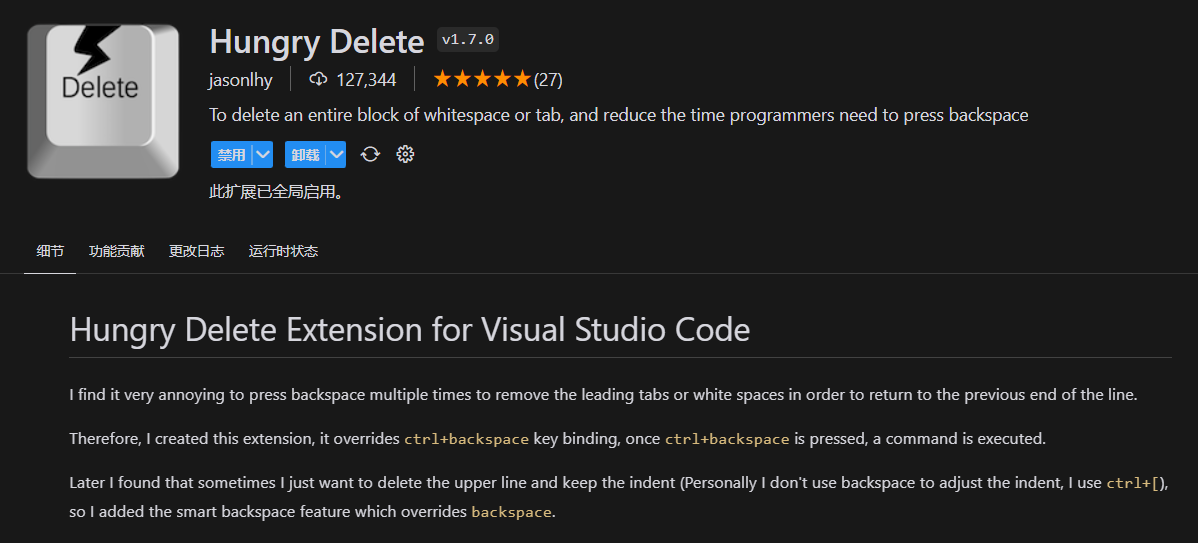Click the Hungry Delete extension key icon
Viewport: 1198px width, 543px height.
(103, 102)
